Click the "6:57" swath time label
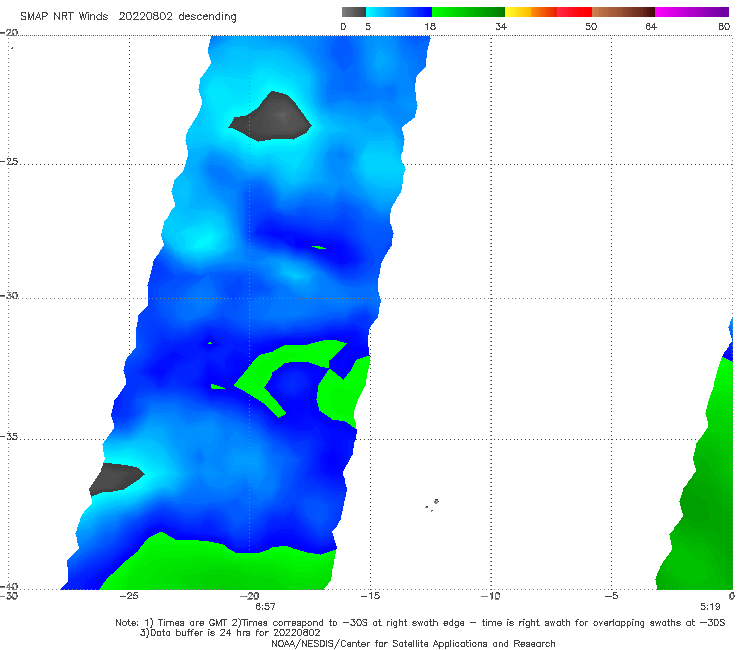740x650 pixels. point(265,607)
